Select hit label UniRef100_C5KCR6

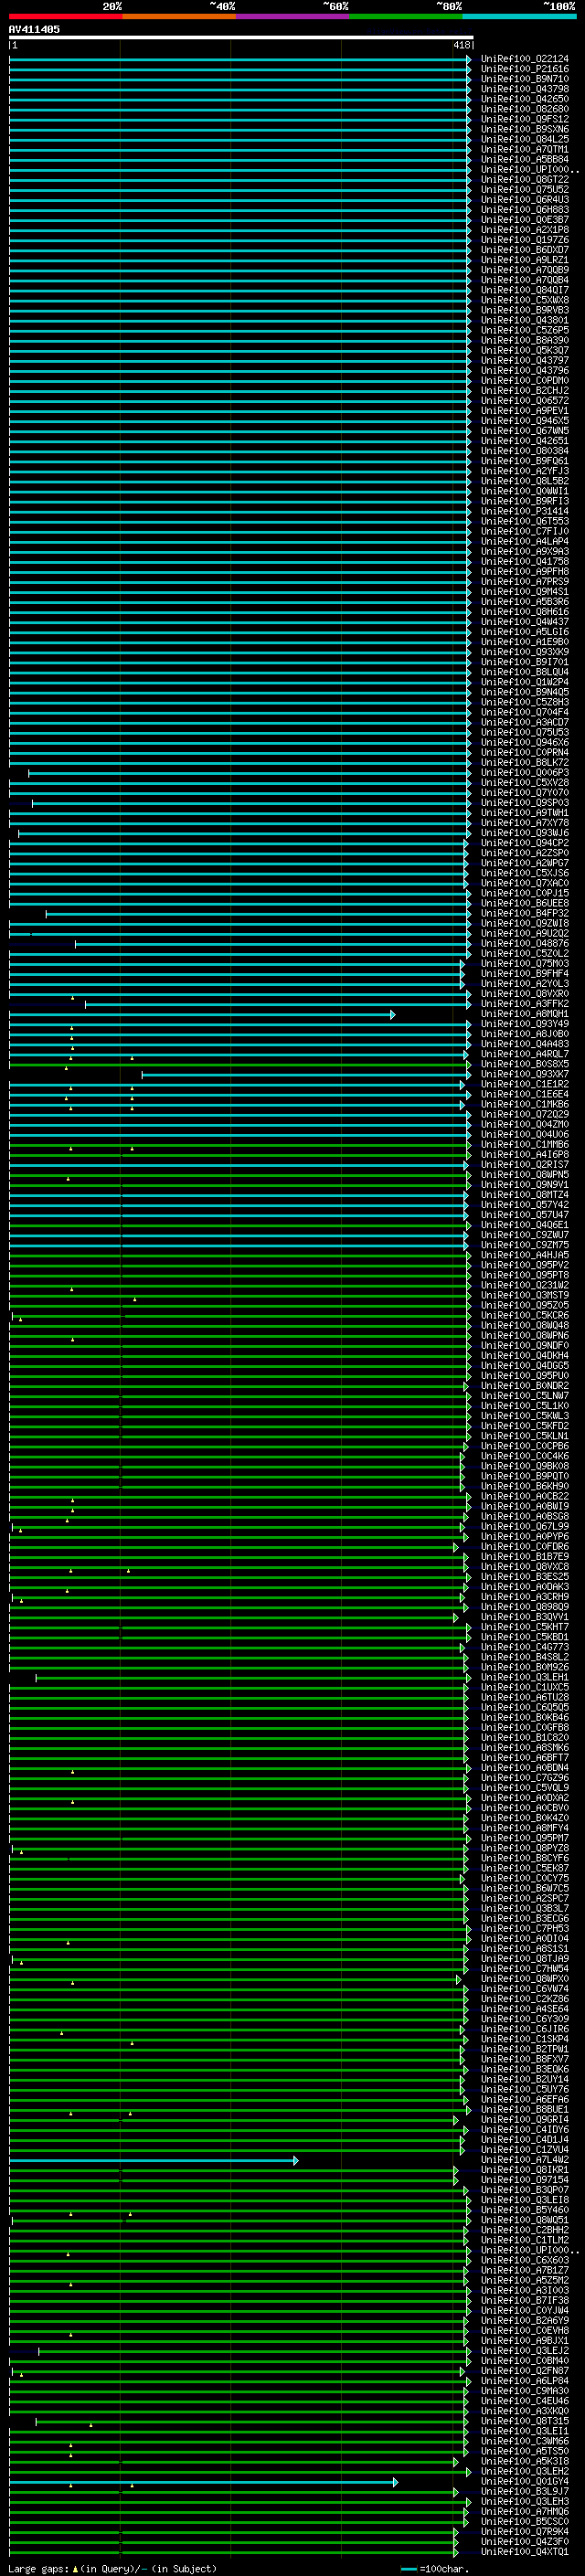(525, 1315)
